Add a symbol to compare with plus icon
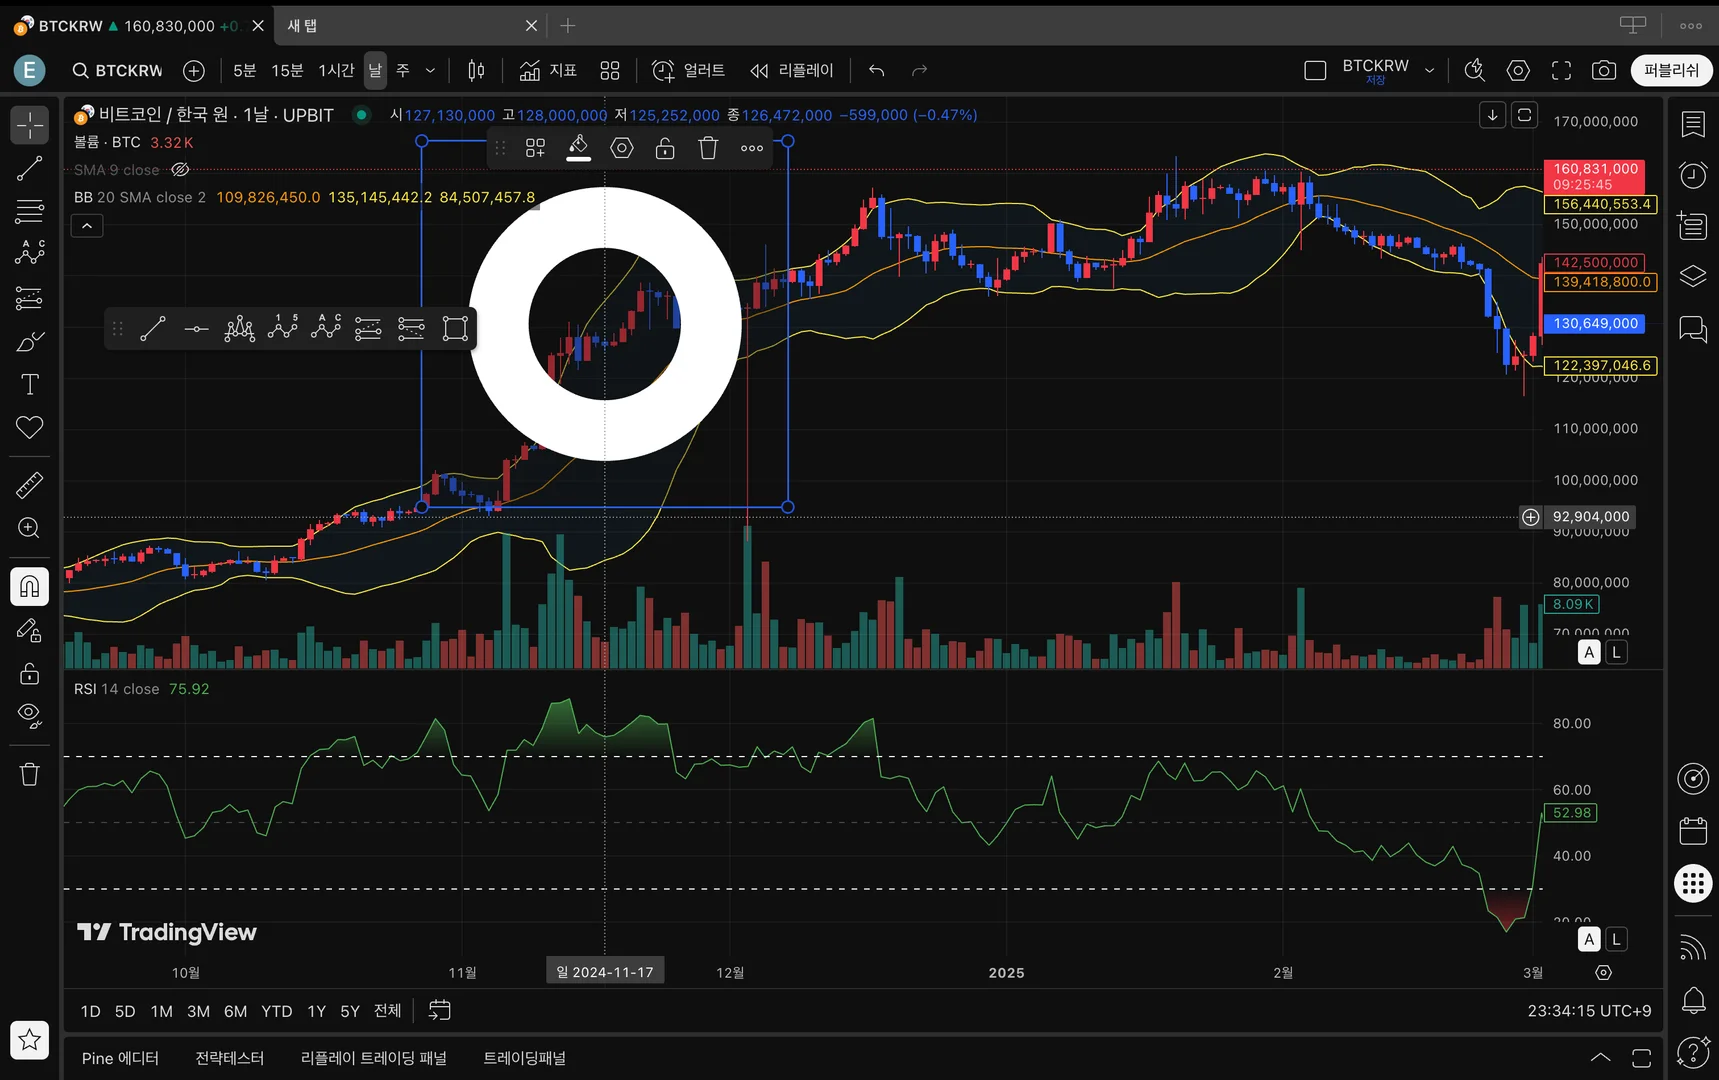Image resolution: width=1719 pixels, height=1080 pixels. coord(194,70)
